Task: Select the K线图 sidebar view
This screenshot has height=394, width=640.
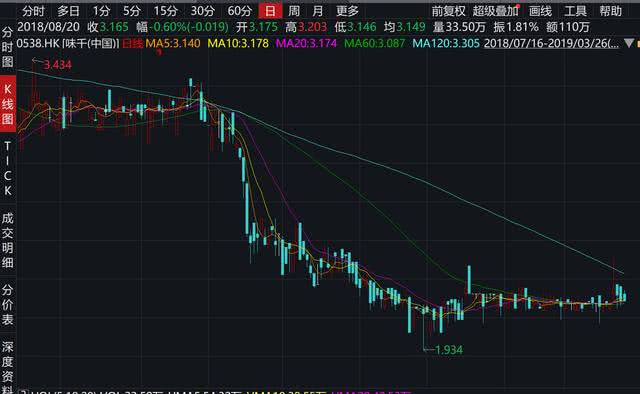Action: click(8, 104)
